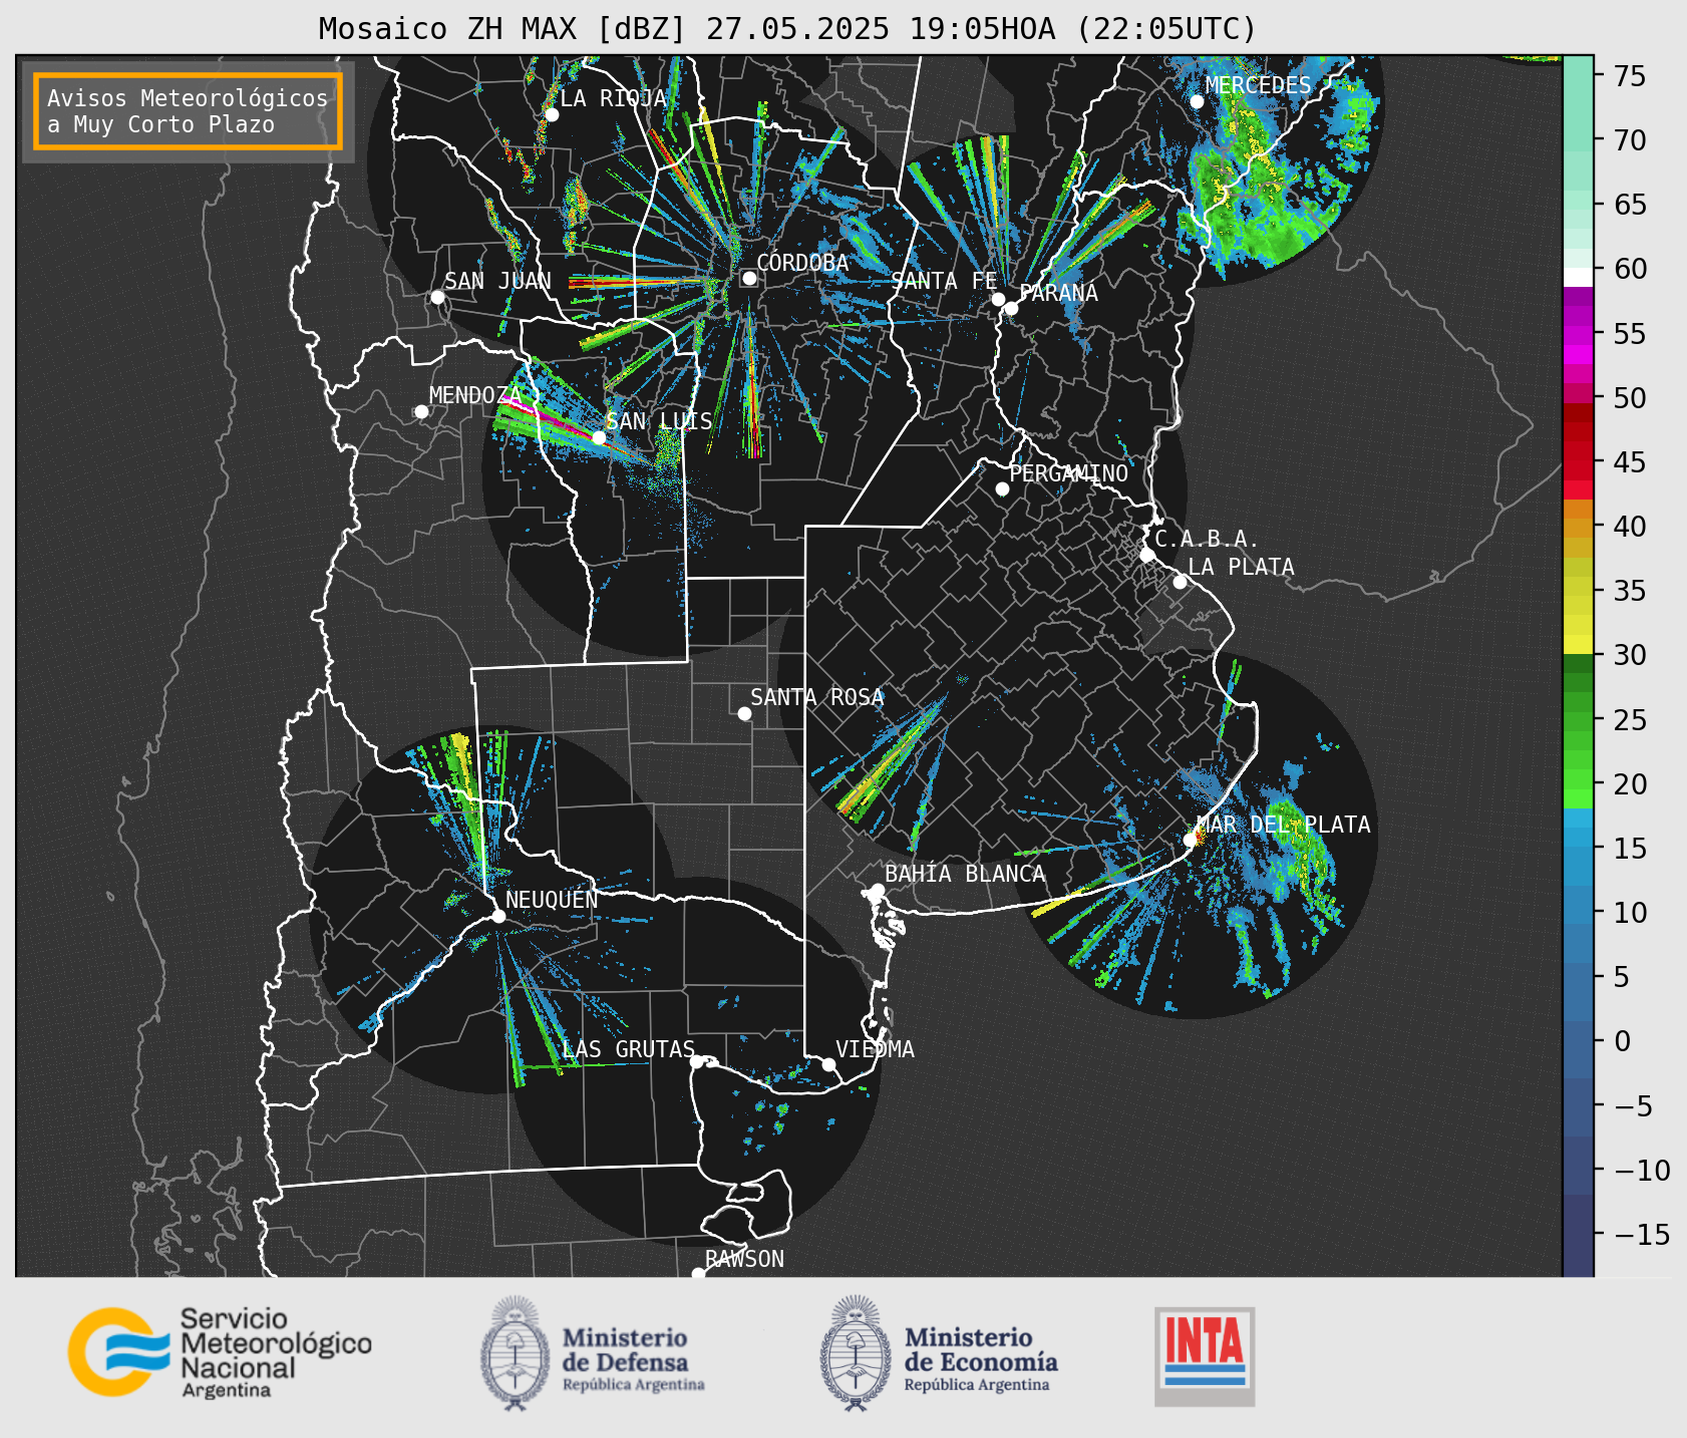The width and height of the screenshot is (1687, 1438).
Task: Click the 'PERGAMINO' map label
Action: pos(1069,474)
